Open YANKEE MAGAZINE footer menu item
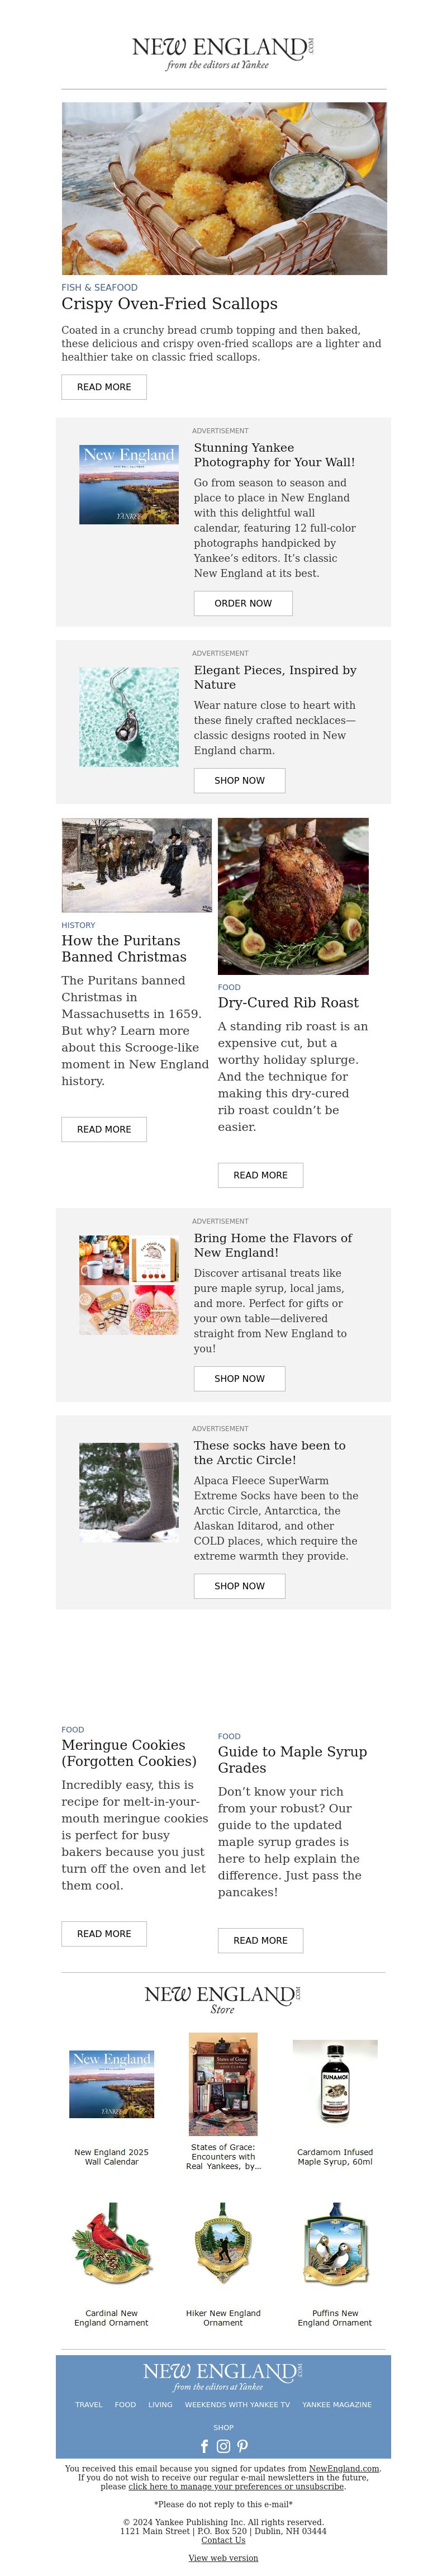Screen dimensions: 447x2576 [x=337, y=2404]
